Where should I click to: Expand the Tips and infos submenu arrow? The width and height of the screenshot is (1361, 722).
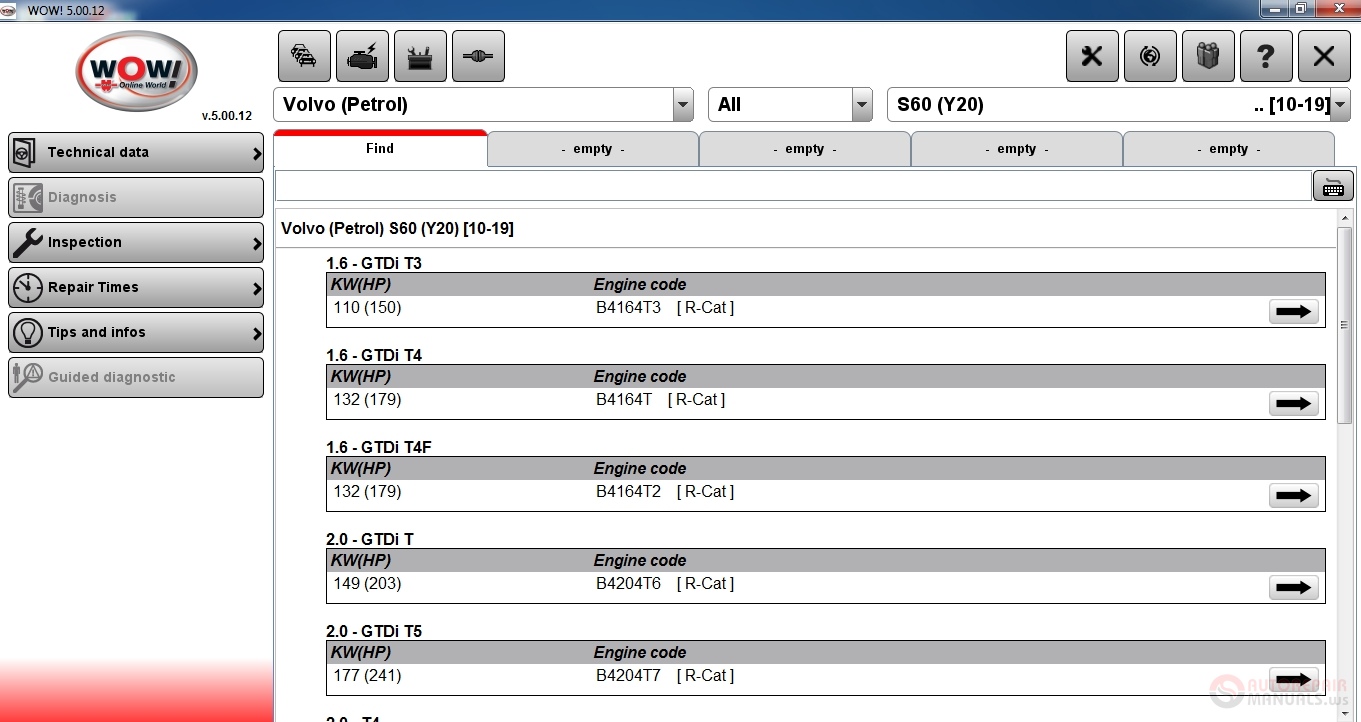[x=257, y=333]
